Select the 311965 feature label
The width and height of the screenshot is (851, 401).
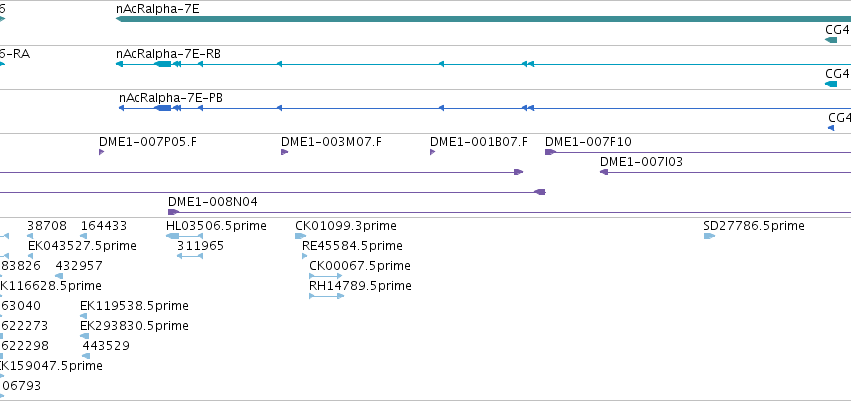pyautogui.click(x=200, y=246)
